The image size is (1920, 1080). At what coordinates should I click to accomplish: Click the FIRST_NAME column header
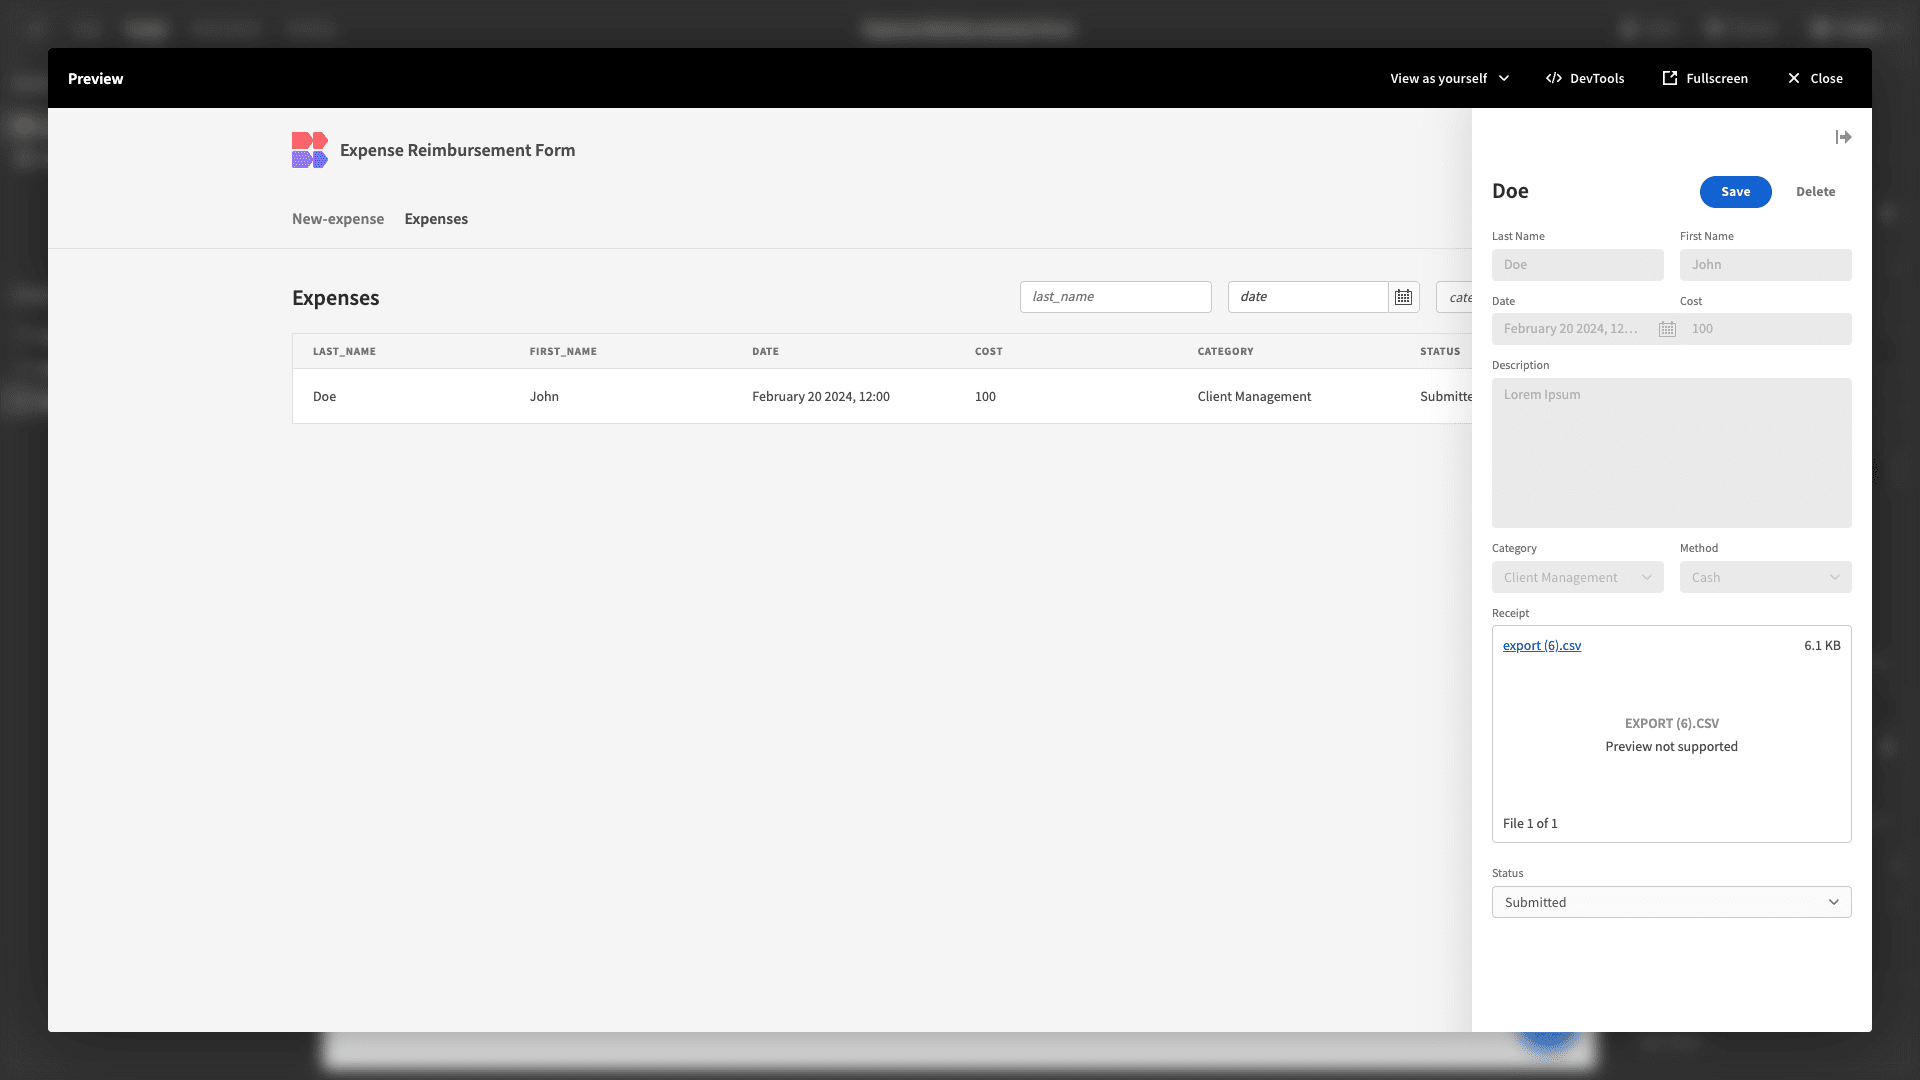tap(563, 352)
